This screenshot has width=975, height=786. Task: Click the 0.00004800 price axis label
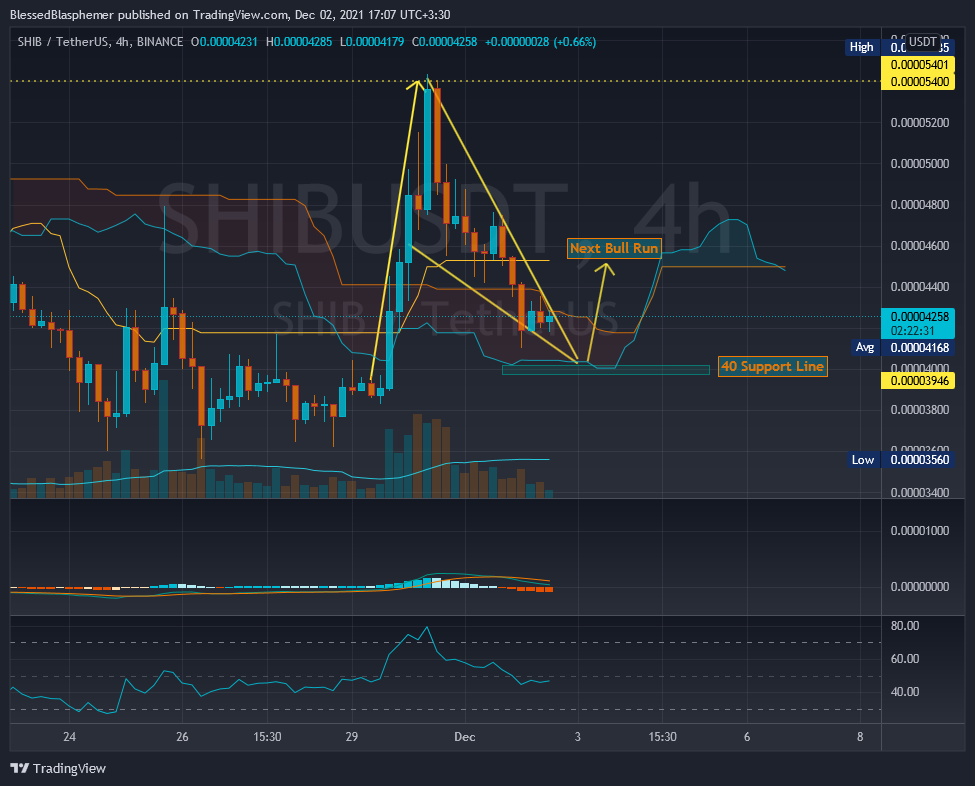click(920, 205)
